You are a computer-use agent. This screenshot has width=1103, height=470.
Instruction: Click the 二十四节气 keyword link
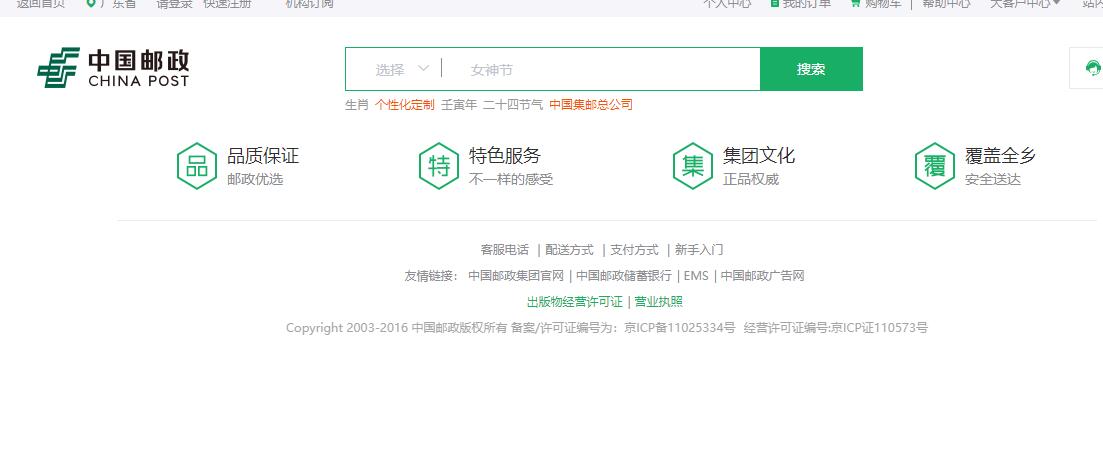(x=513, y=105)
